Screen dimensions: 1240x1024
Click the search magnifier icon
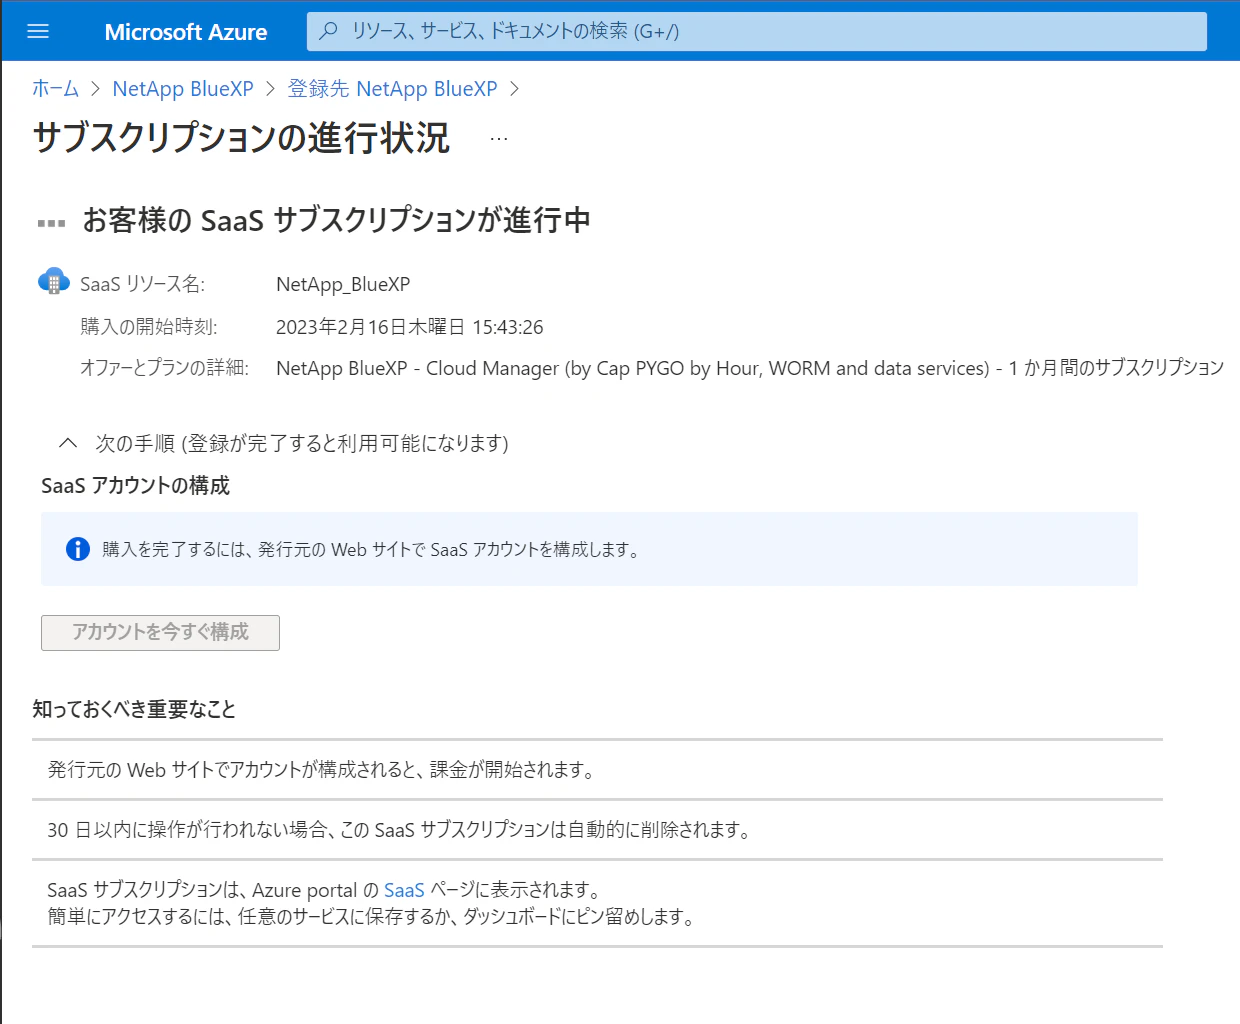(x=328, y=31)
